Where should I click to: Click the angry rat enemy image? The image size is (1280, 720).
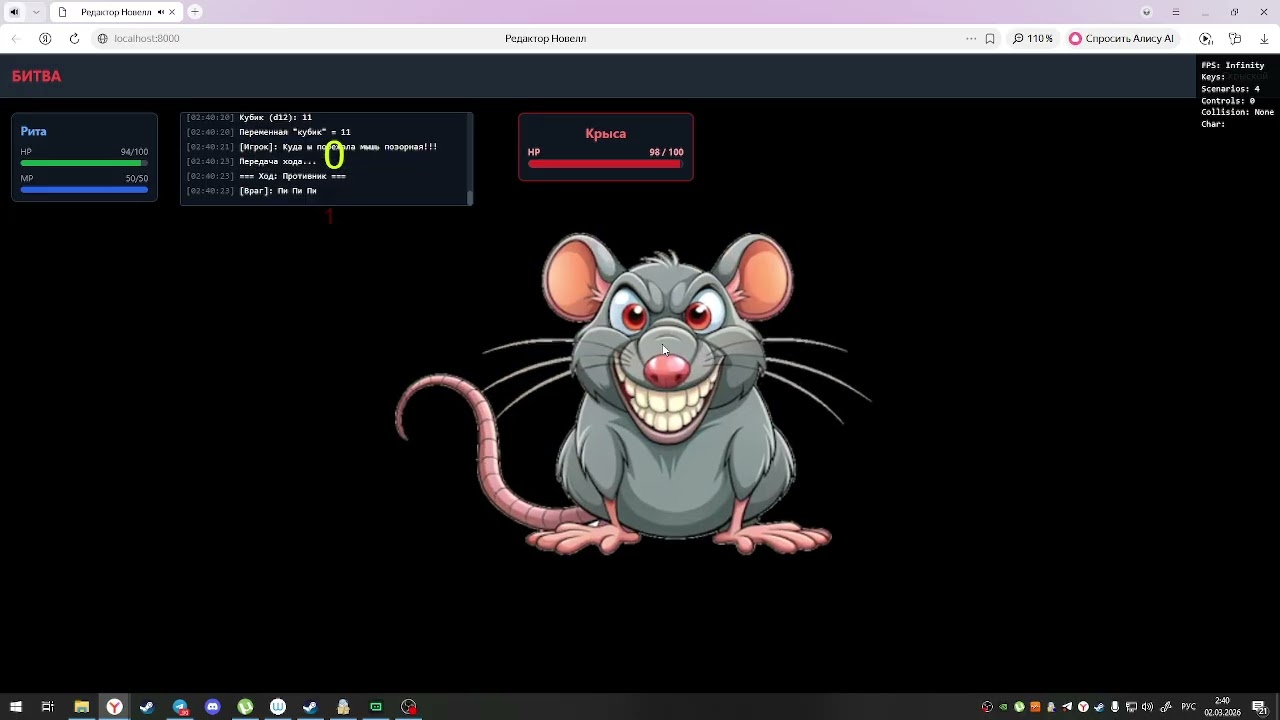point(633,393)
